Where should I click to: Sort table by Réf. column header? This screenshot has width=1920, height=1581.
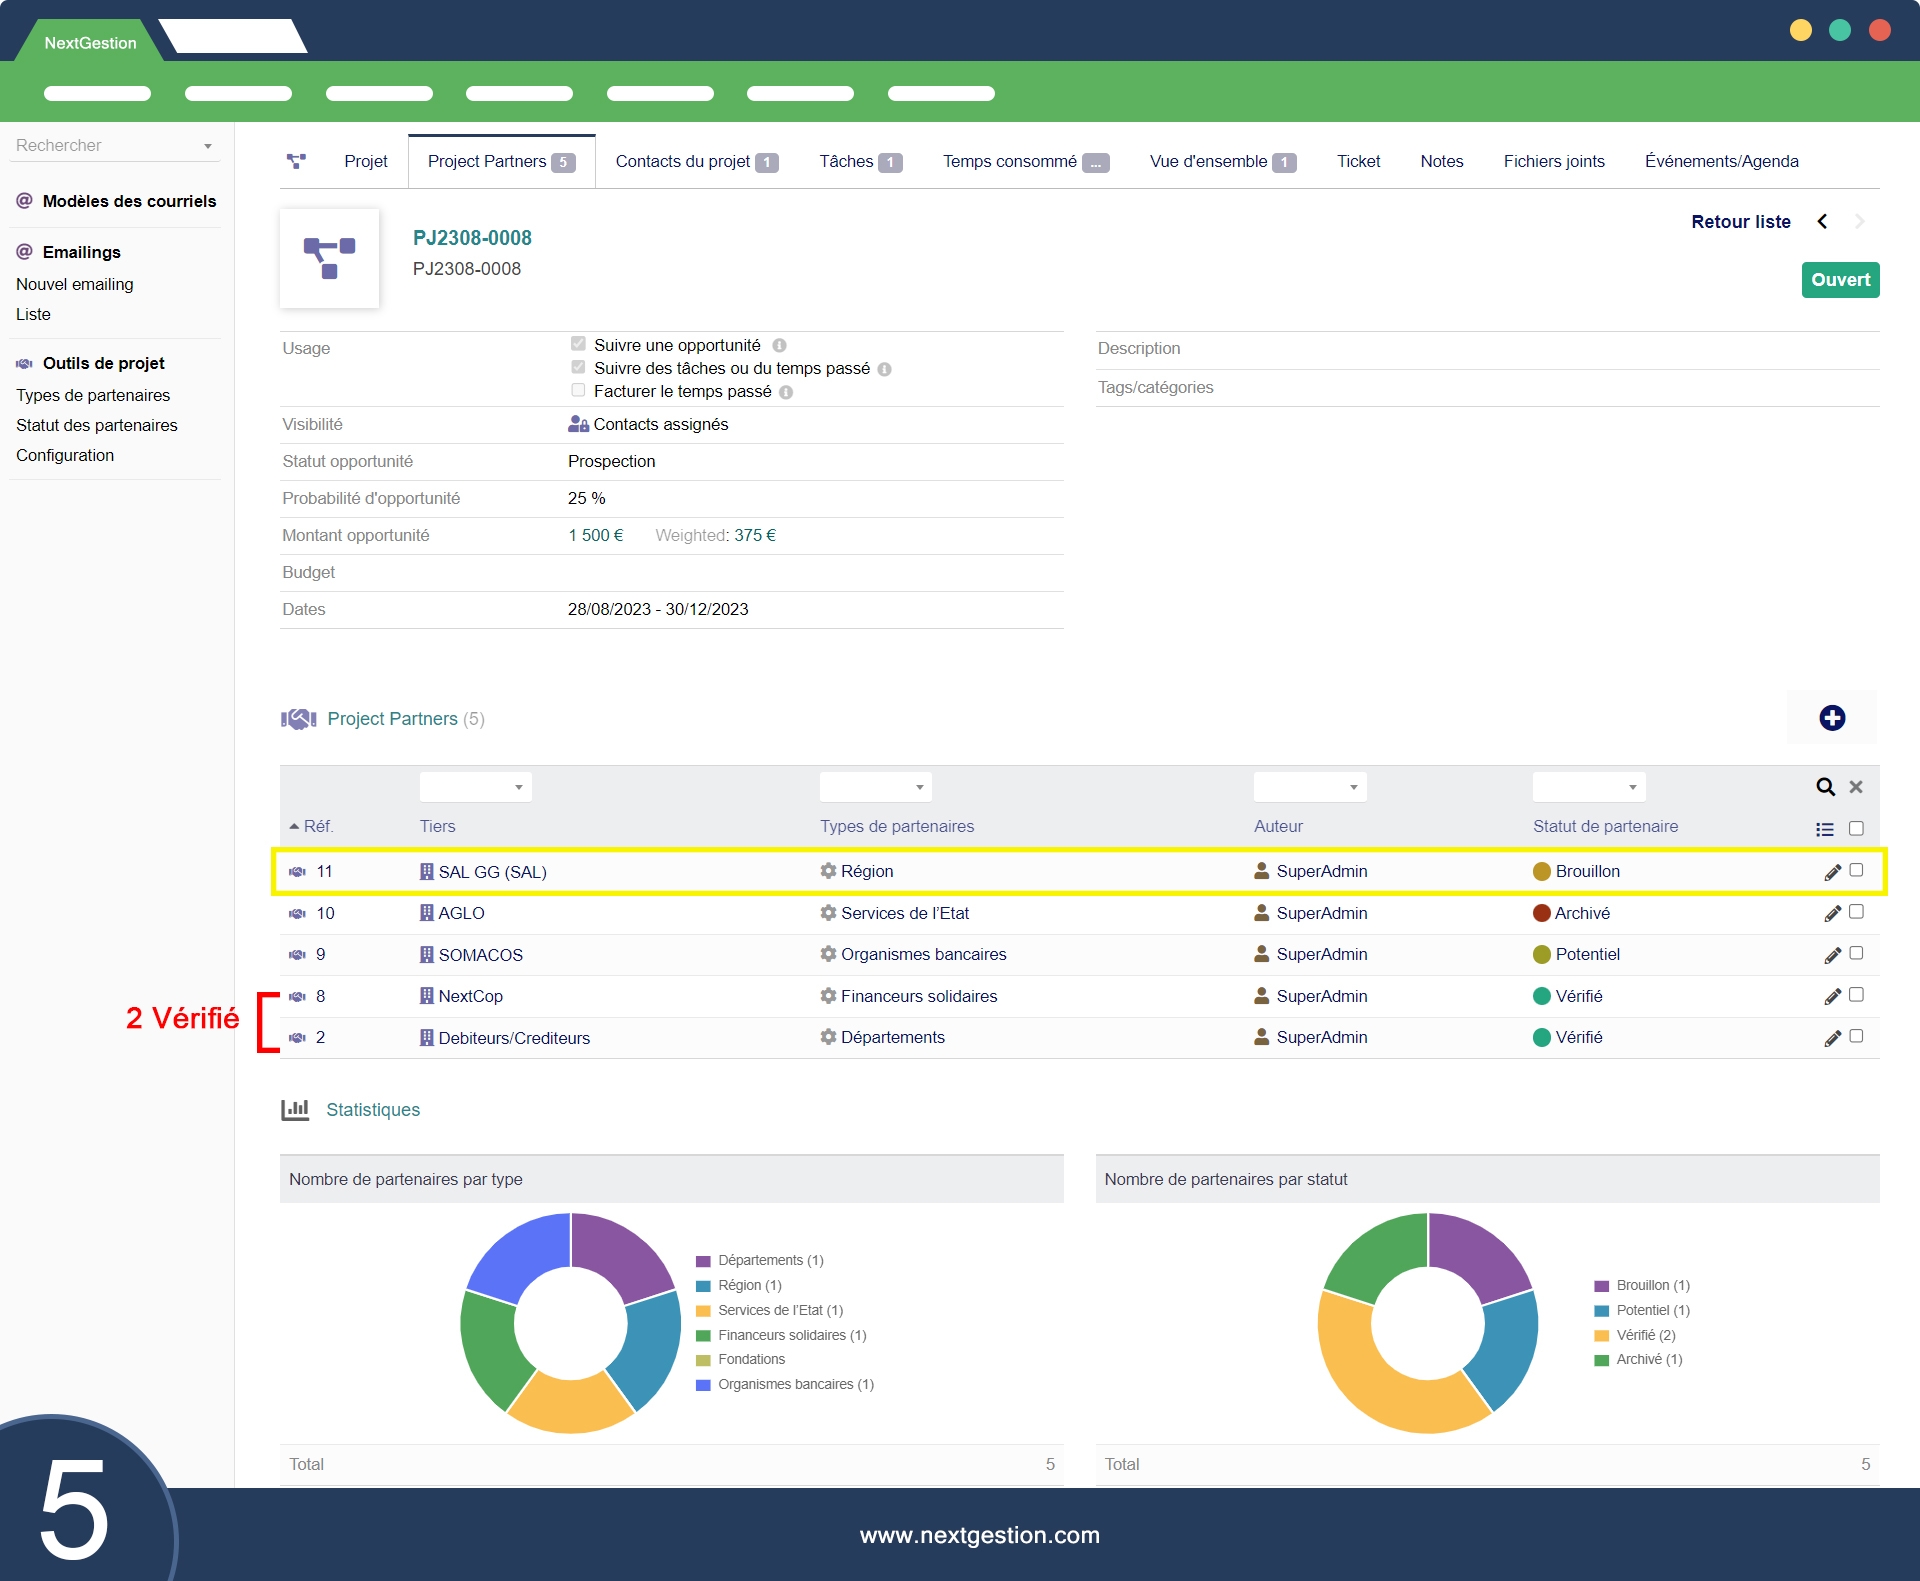tap(317, 827)
